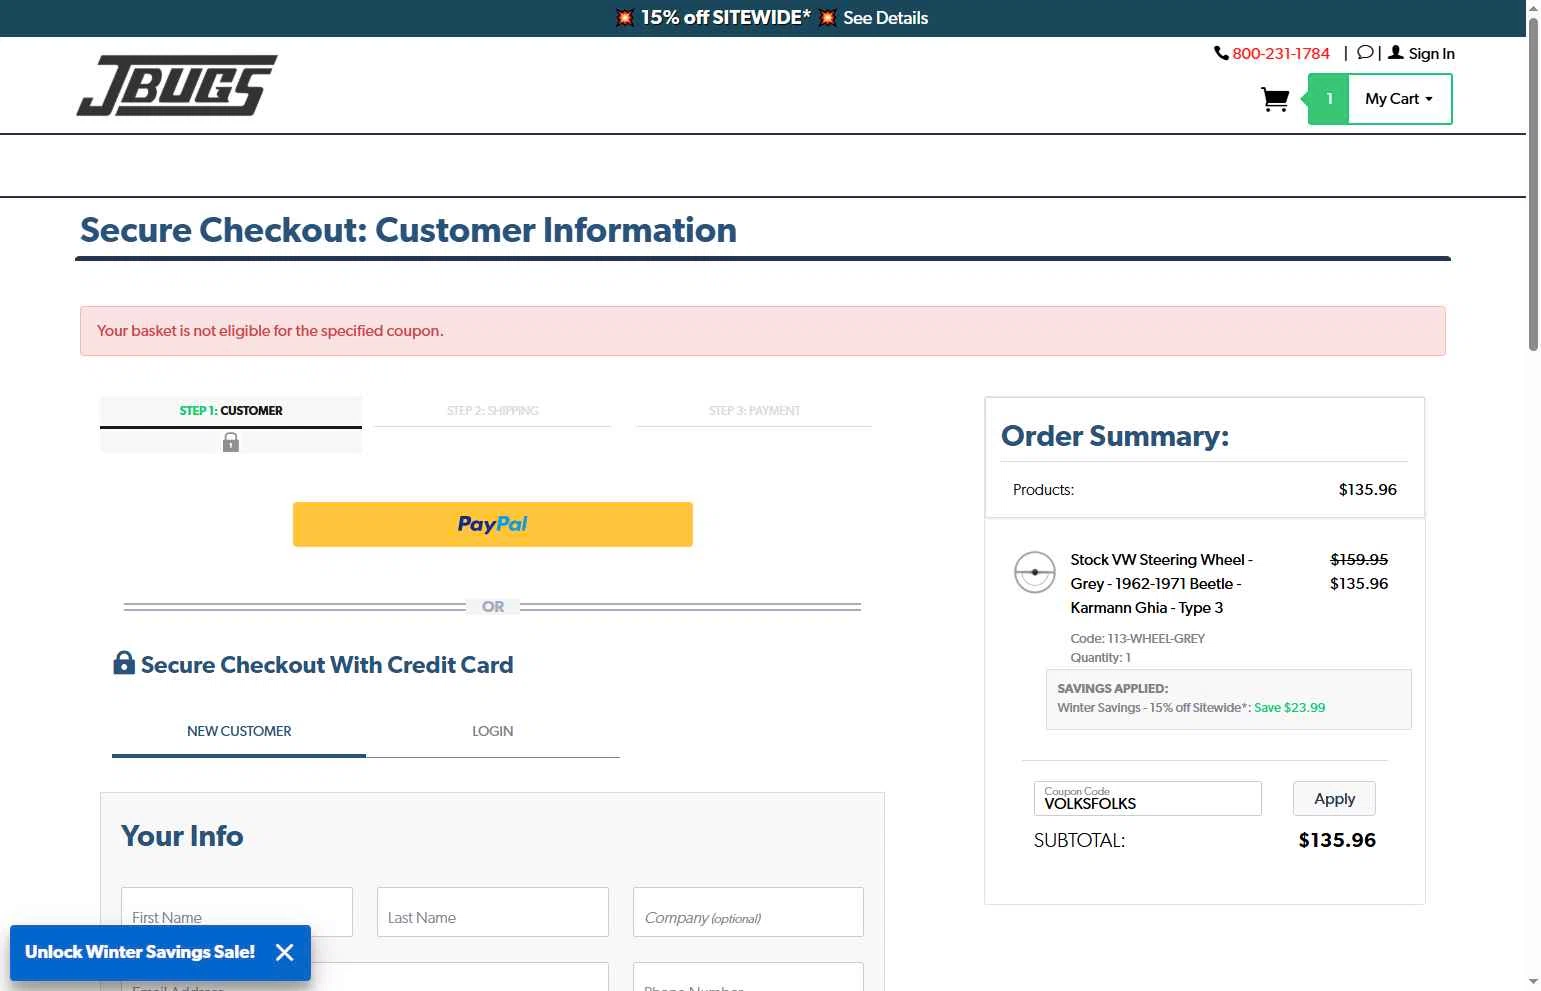Click the Code: 113-WHEEL-GREY text
1541x991 pixels.
1137,639
